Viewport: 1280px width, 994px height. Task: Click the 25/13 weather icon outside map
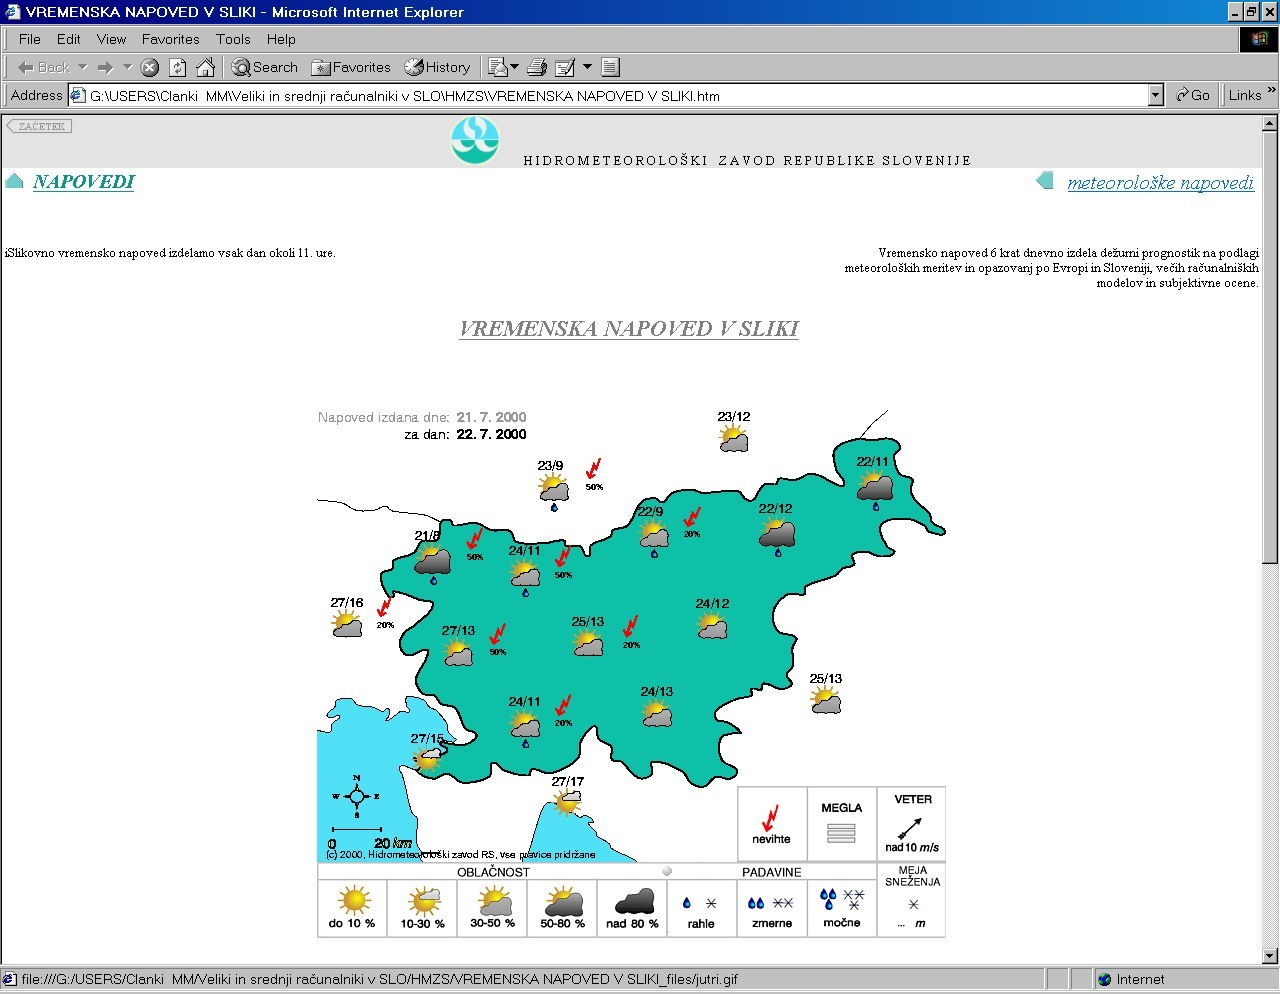[x=826, y=700]
